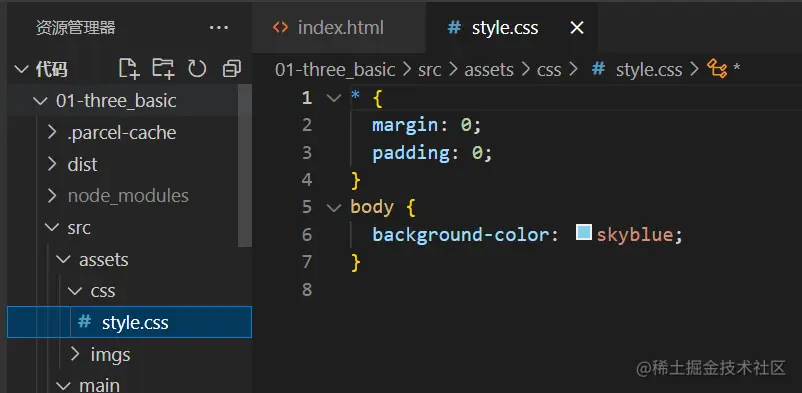Click the New Folder icon in explorer

point(163,69)
